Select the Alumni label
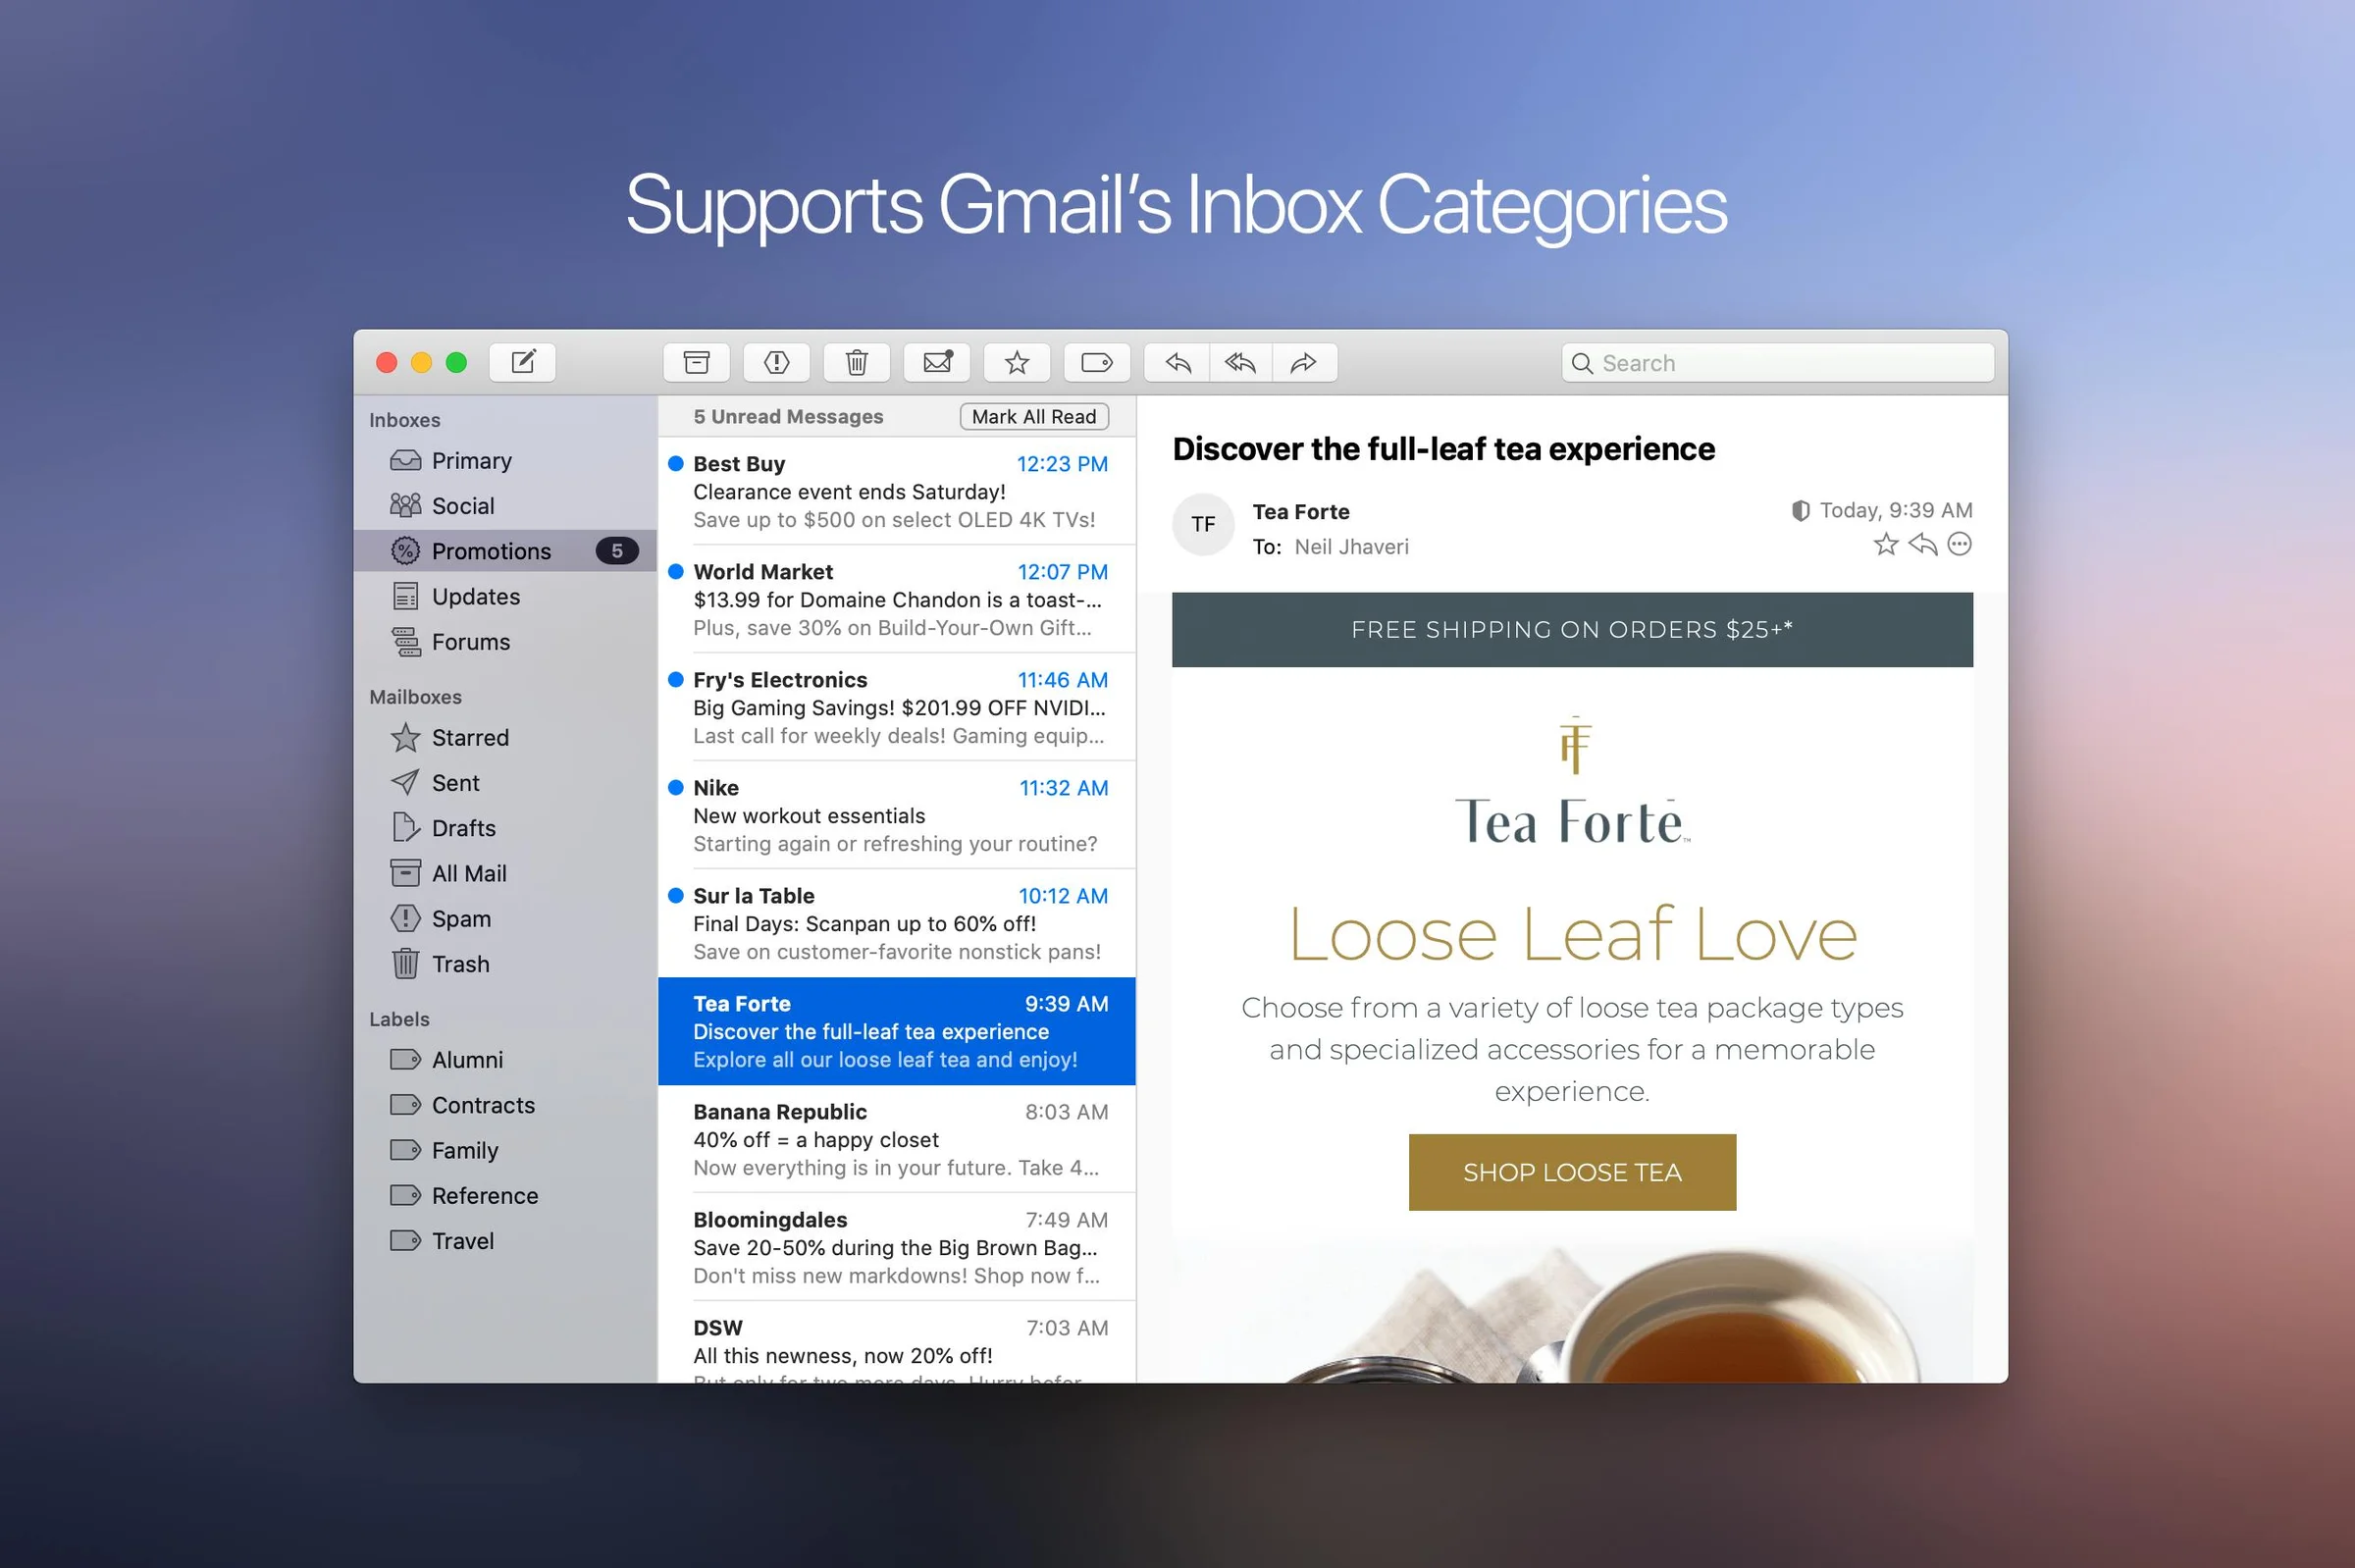The height and width of the screenshot is (1568, 2355). [505, 1059]
